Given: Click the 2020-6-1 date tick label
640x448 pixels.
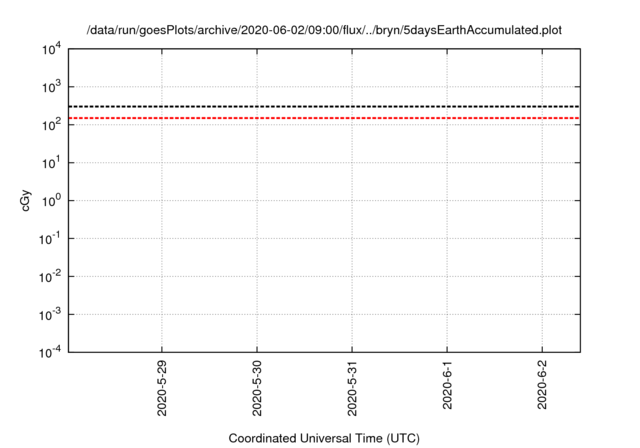Looking at the screenshot, I should [447, 385].
